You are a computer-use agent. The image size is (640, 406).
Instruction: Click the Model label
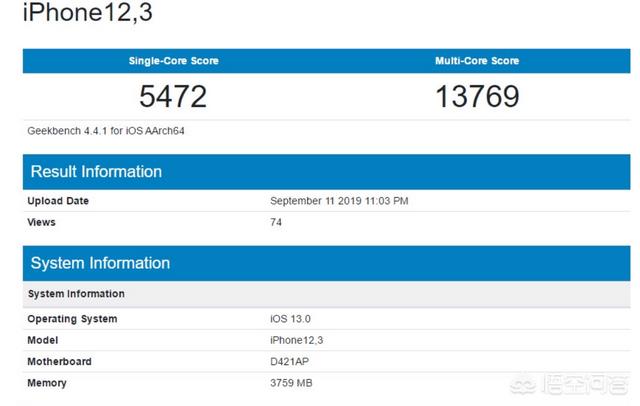point(42,340)
